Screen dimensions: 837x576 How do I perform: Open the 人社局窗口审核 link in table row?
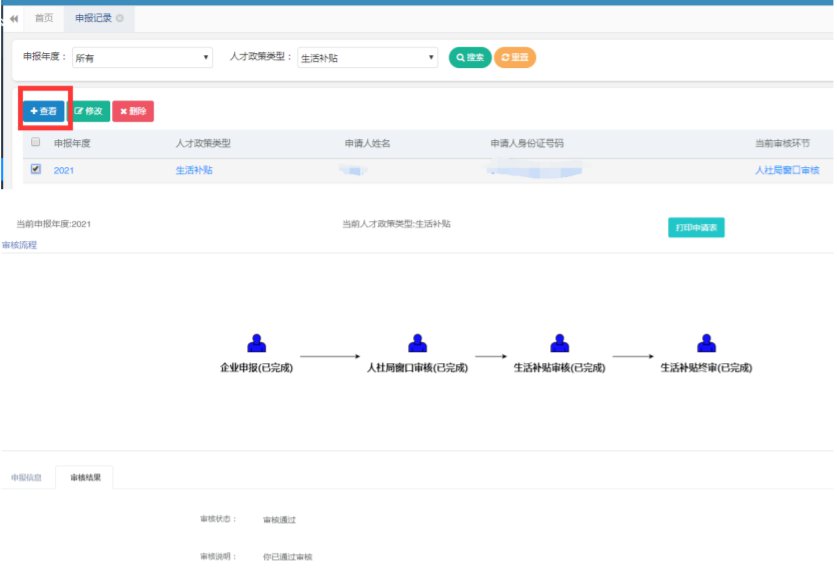787,171
